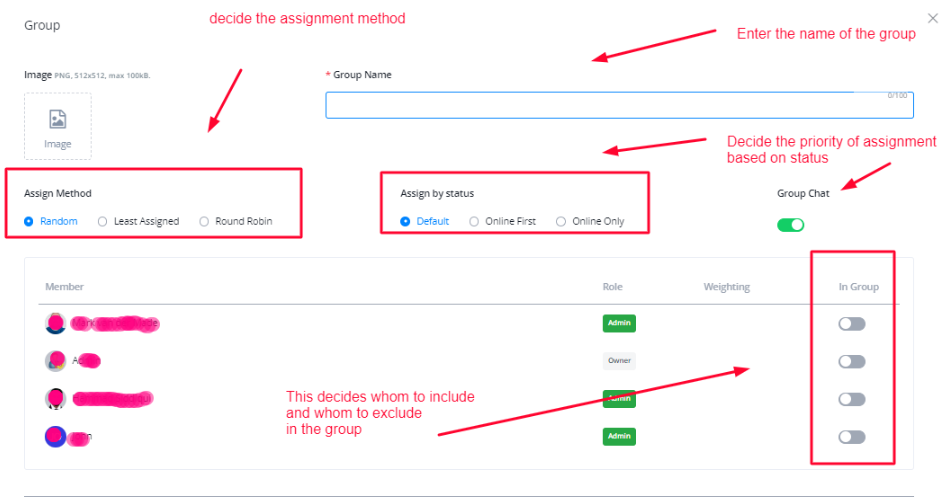Click the first member's avatar icon
Image resolution: width=948 pixels, height=498 pixels.
pos(56,323)
